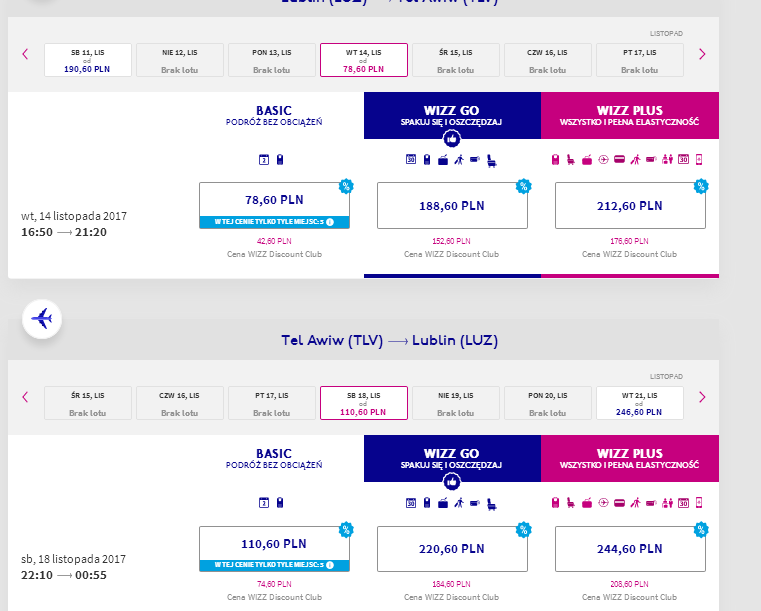The height and width of the screenshot is (611, 761).
Task: Click the percent discount badge on 244,60 PLN fare
Action: [701, 529]
